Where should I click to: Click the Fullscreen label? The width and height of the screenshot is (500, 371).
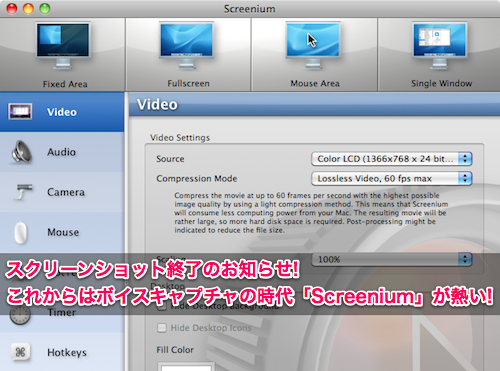(188, 83)
